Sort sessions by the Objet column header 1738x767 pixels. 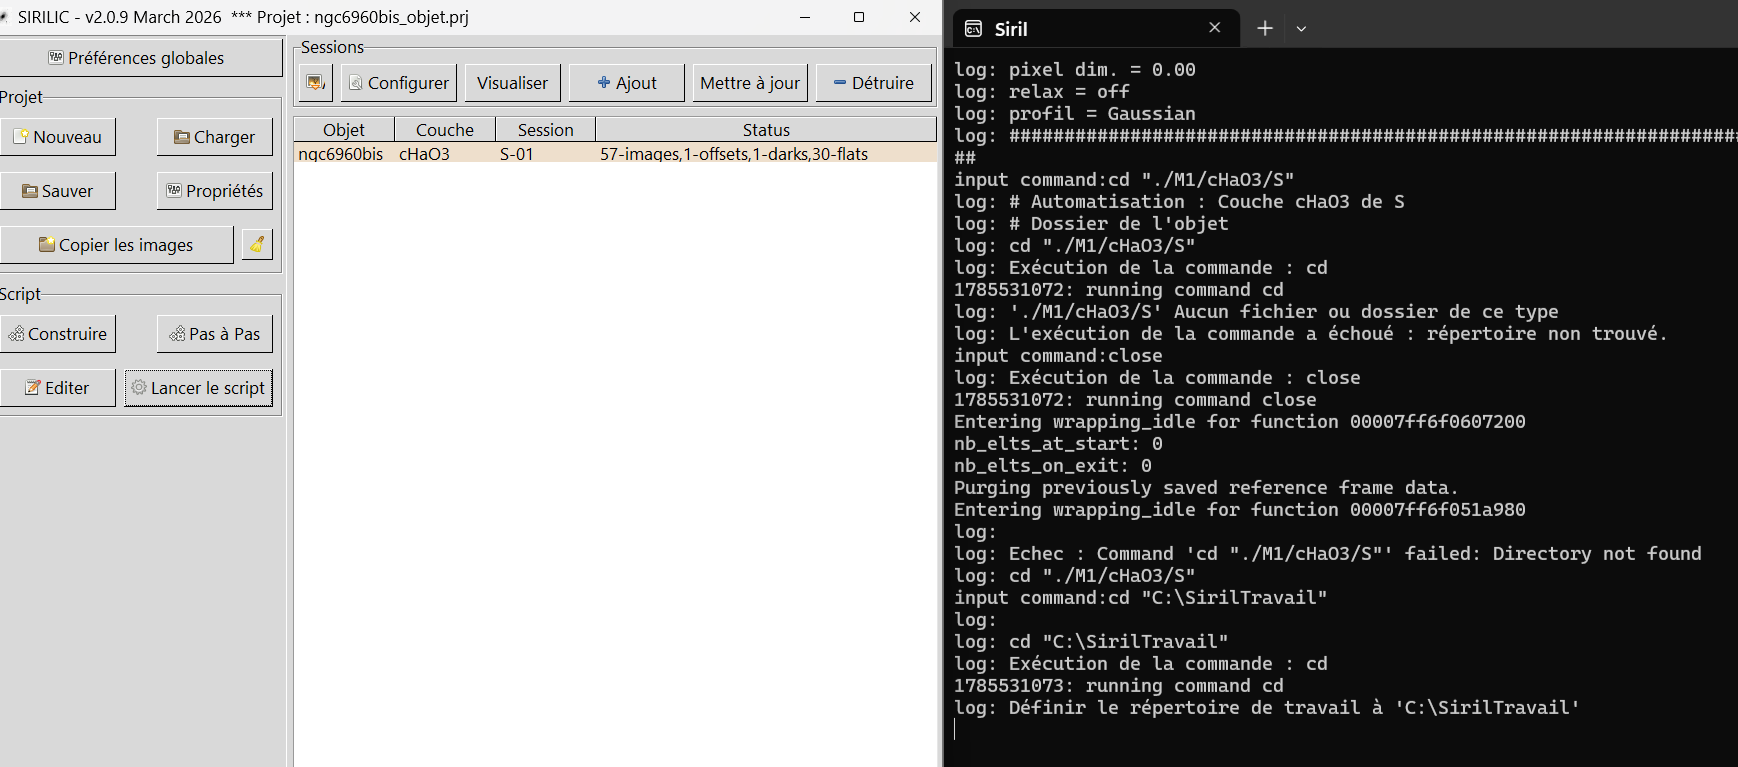[344, 130]
